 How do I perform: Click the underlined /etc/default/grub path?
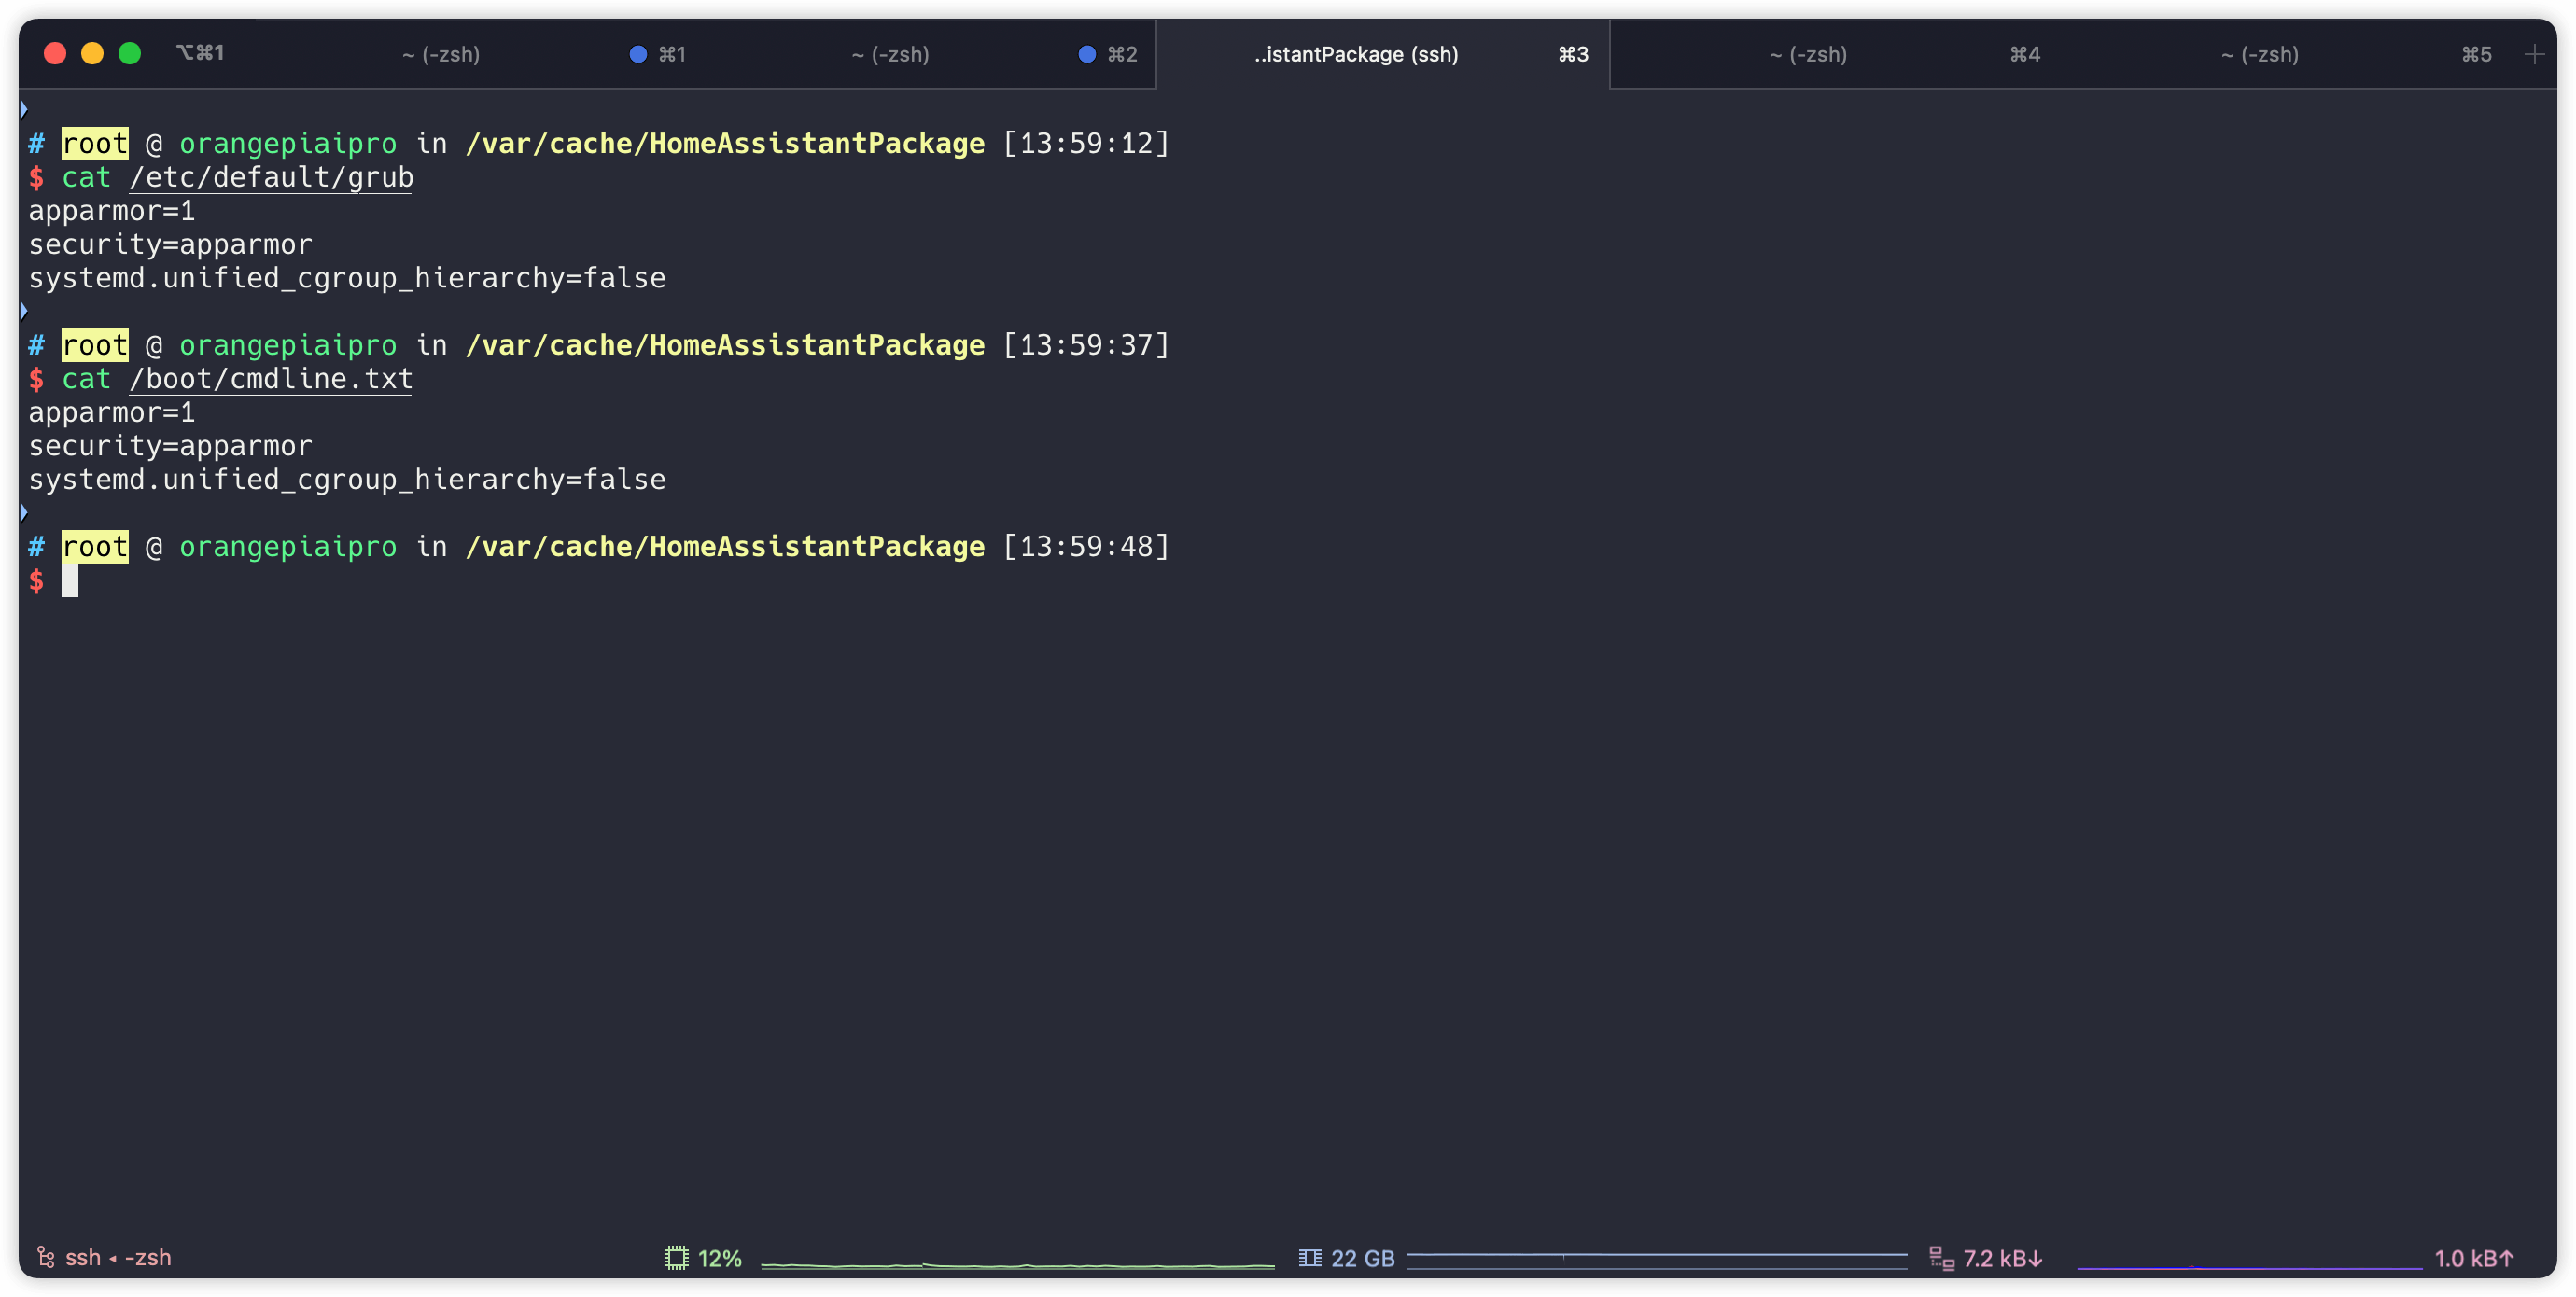271,178
